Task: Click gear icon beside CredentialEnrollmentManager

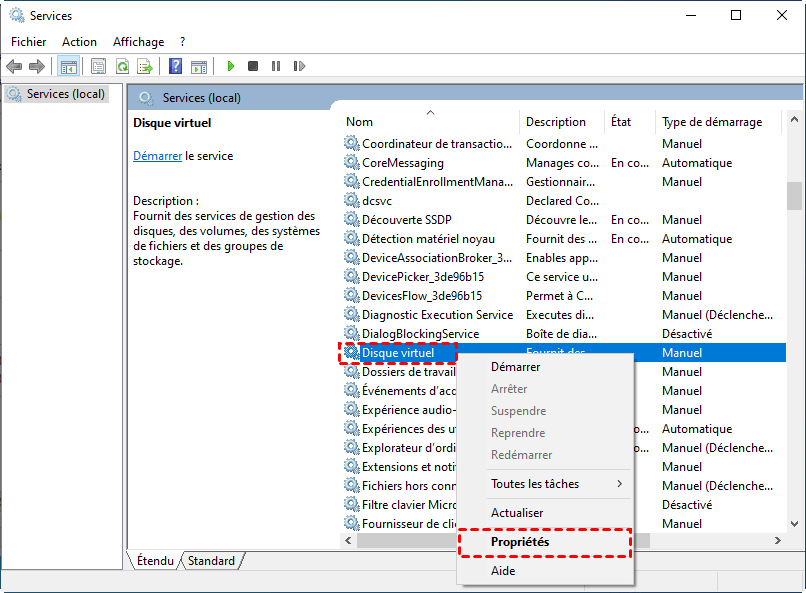Action: pos(352,182)
